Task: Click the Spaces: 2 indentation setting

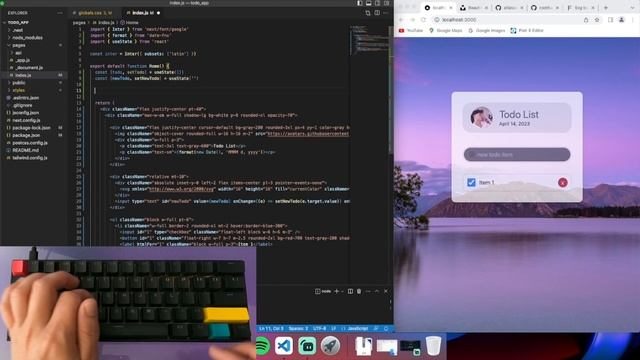Action: point(298,329)
